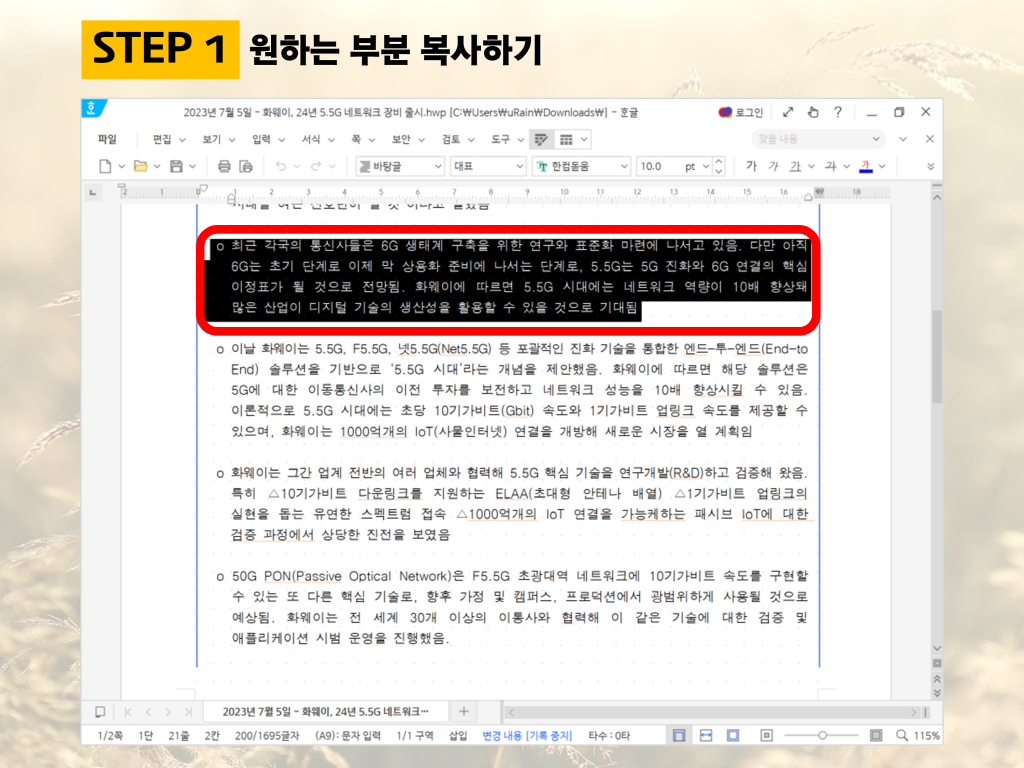Open Print Preview icon
The image size is (1024, 768).
pyautogui.click(x=246, y=167)
